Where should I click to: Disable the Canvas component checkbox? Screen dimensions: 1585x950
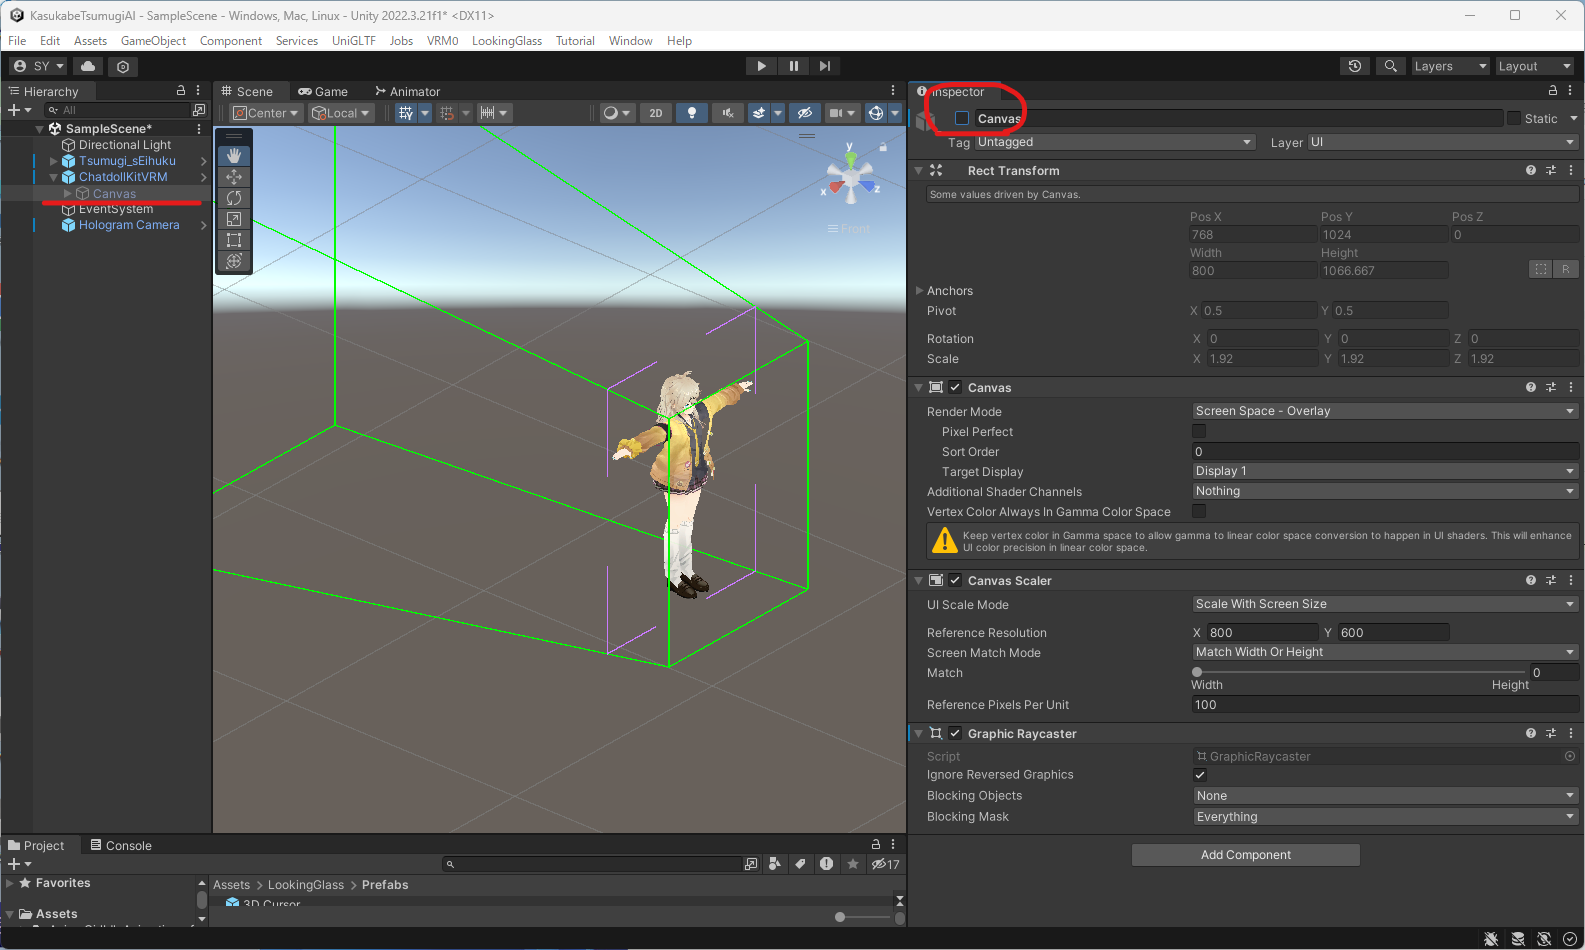coord(955,387)
